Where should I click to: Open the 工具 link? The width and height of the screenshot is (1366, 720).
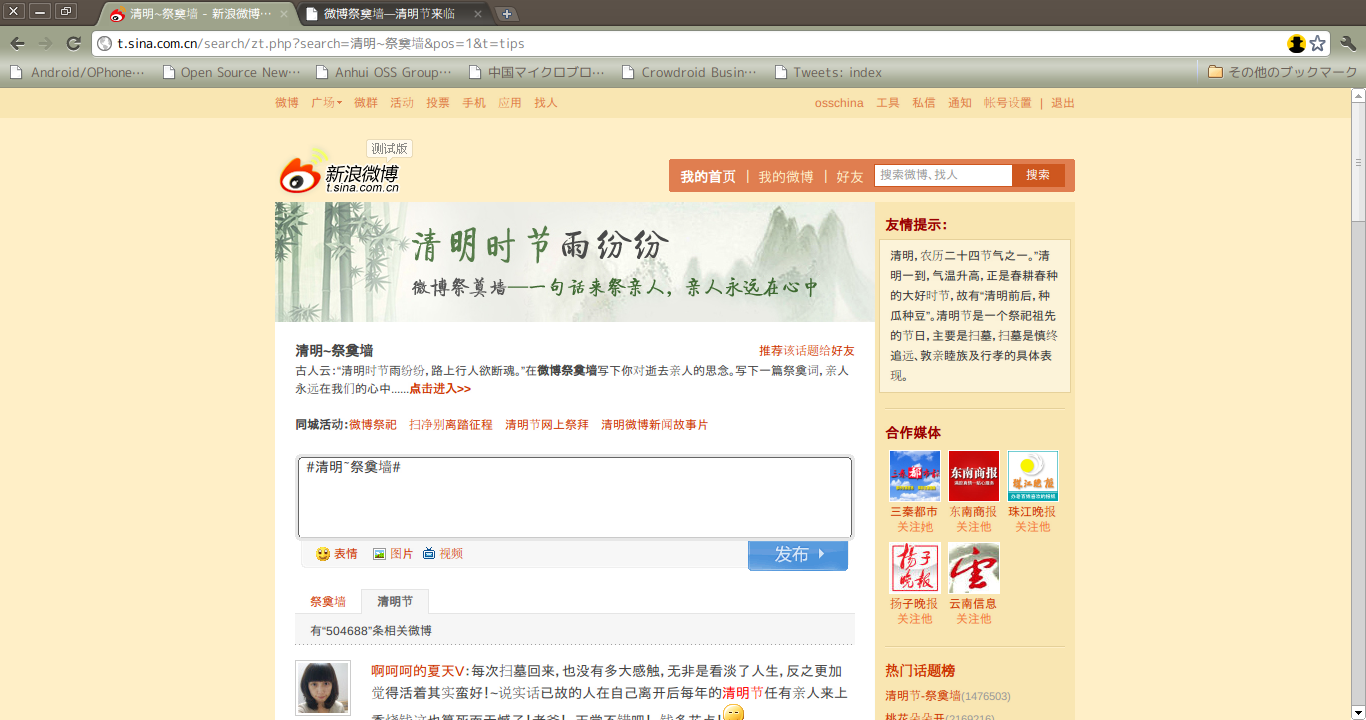pyautogui.click(x=888, y=103)
